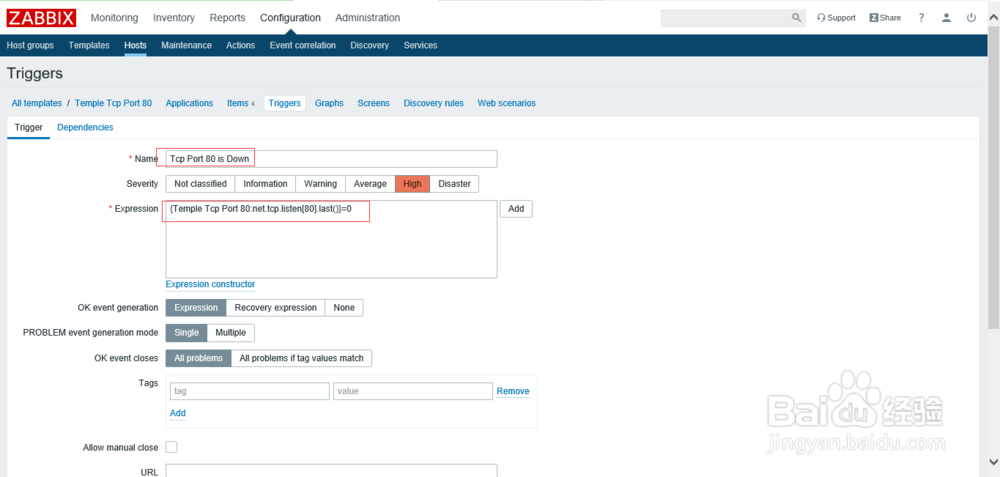
Task: Set OK event generation to None
Action: (x=344, y=307)
